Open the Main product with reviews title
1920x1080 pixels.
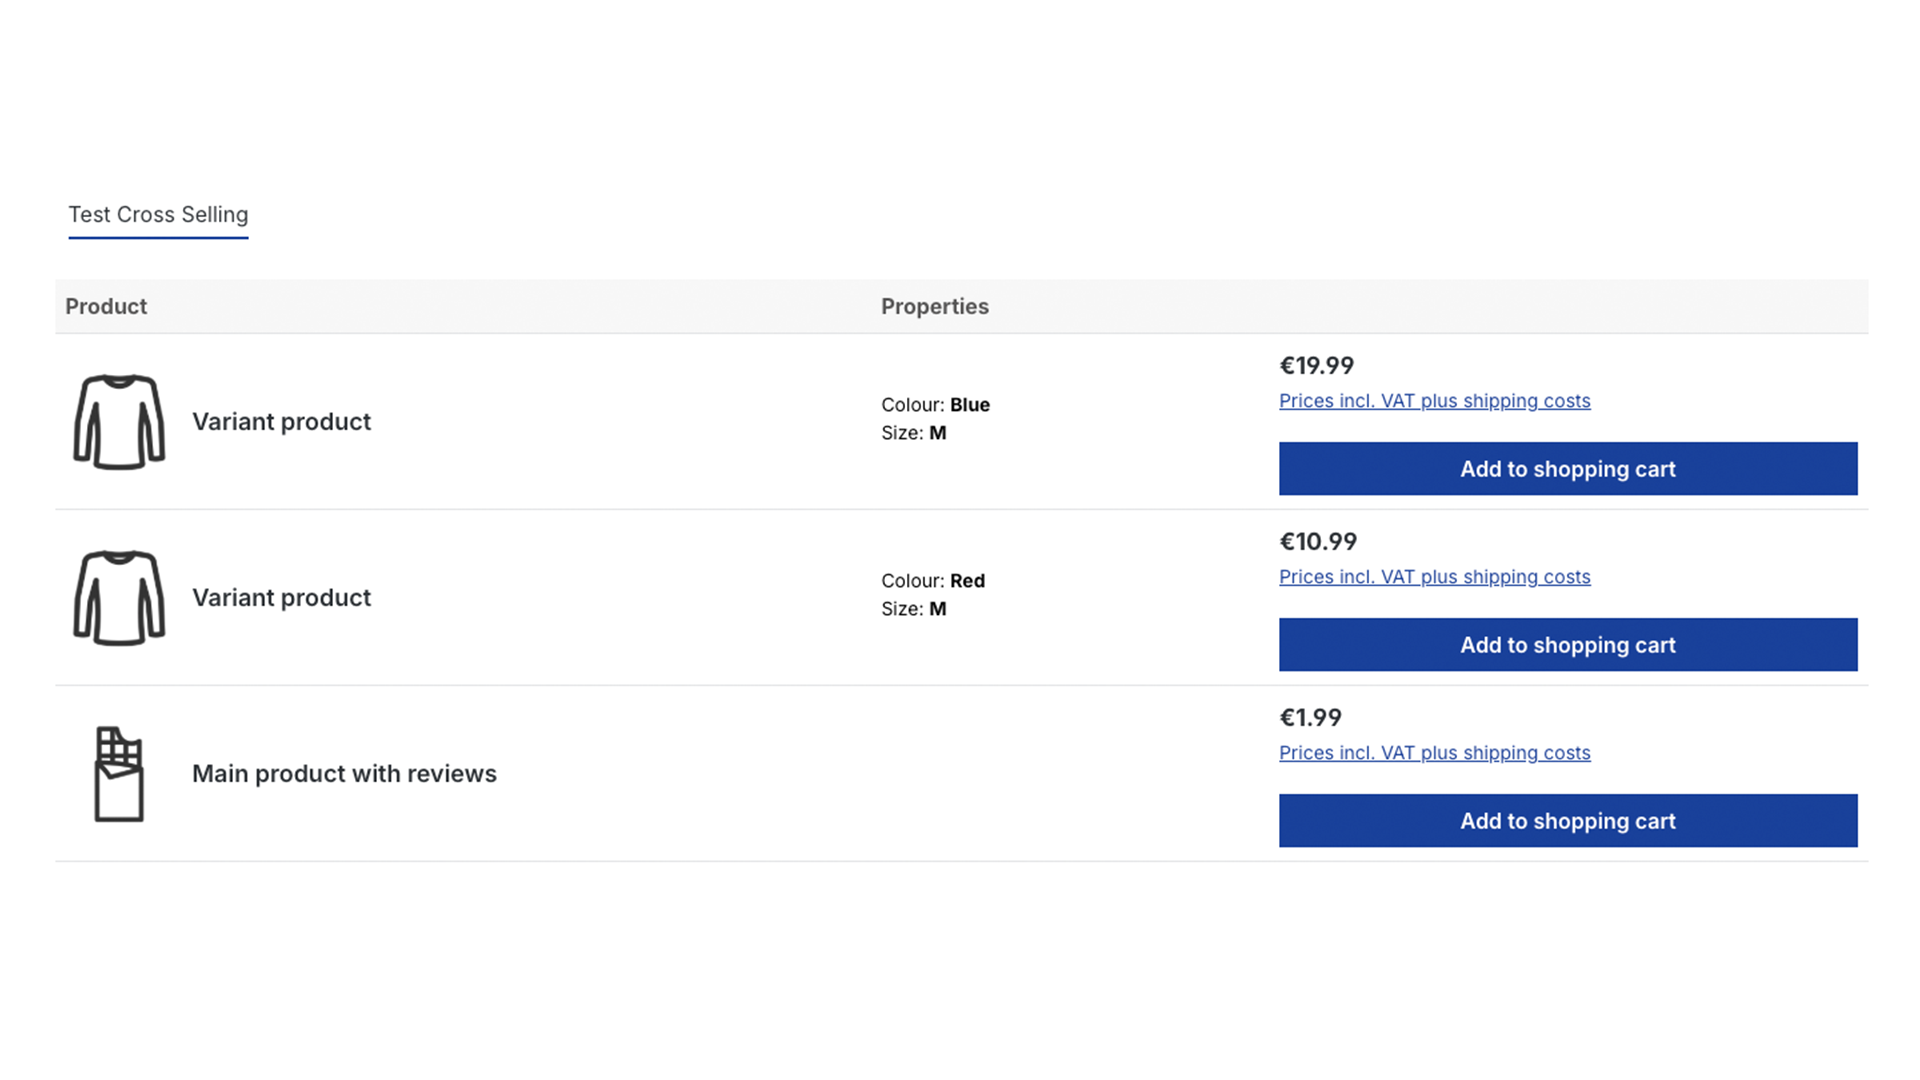coord(344,774)
